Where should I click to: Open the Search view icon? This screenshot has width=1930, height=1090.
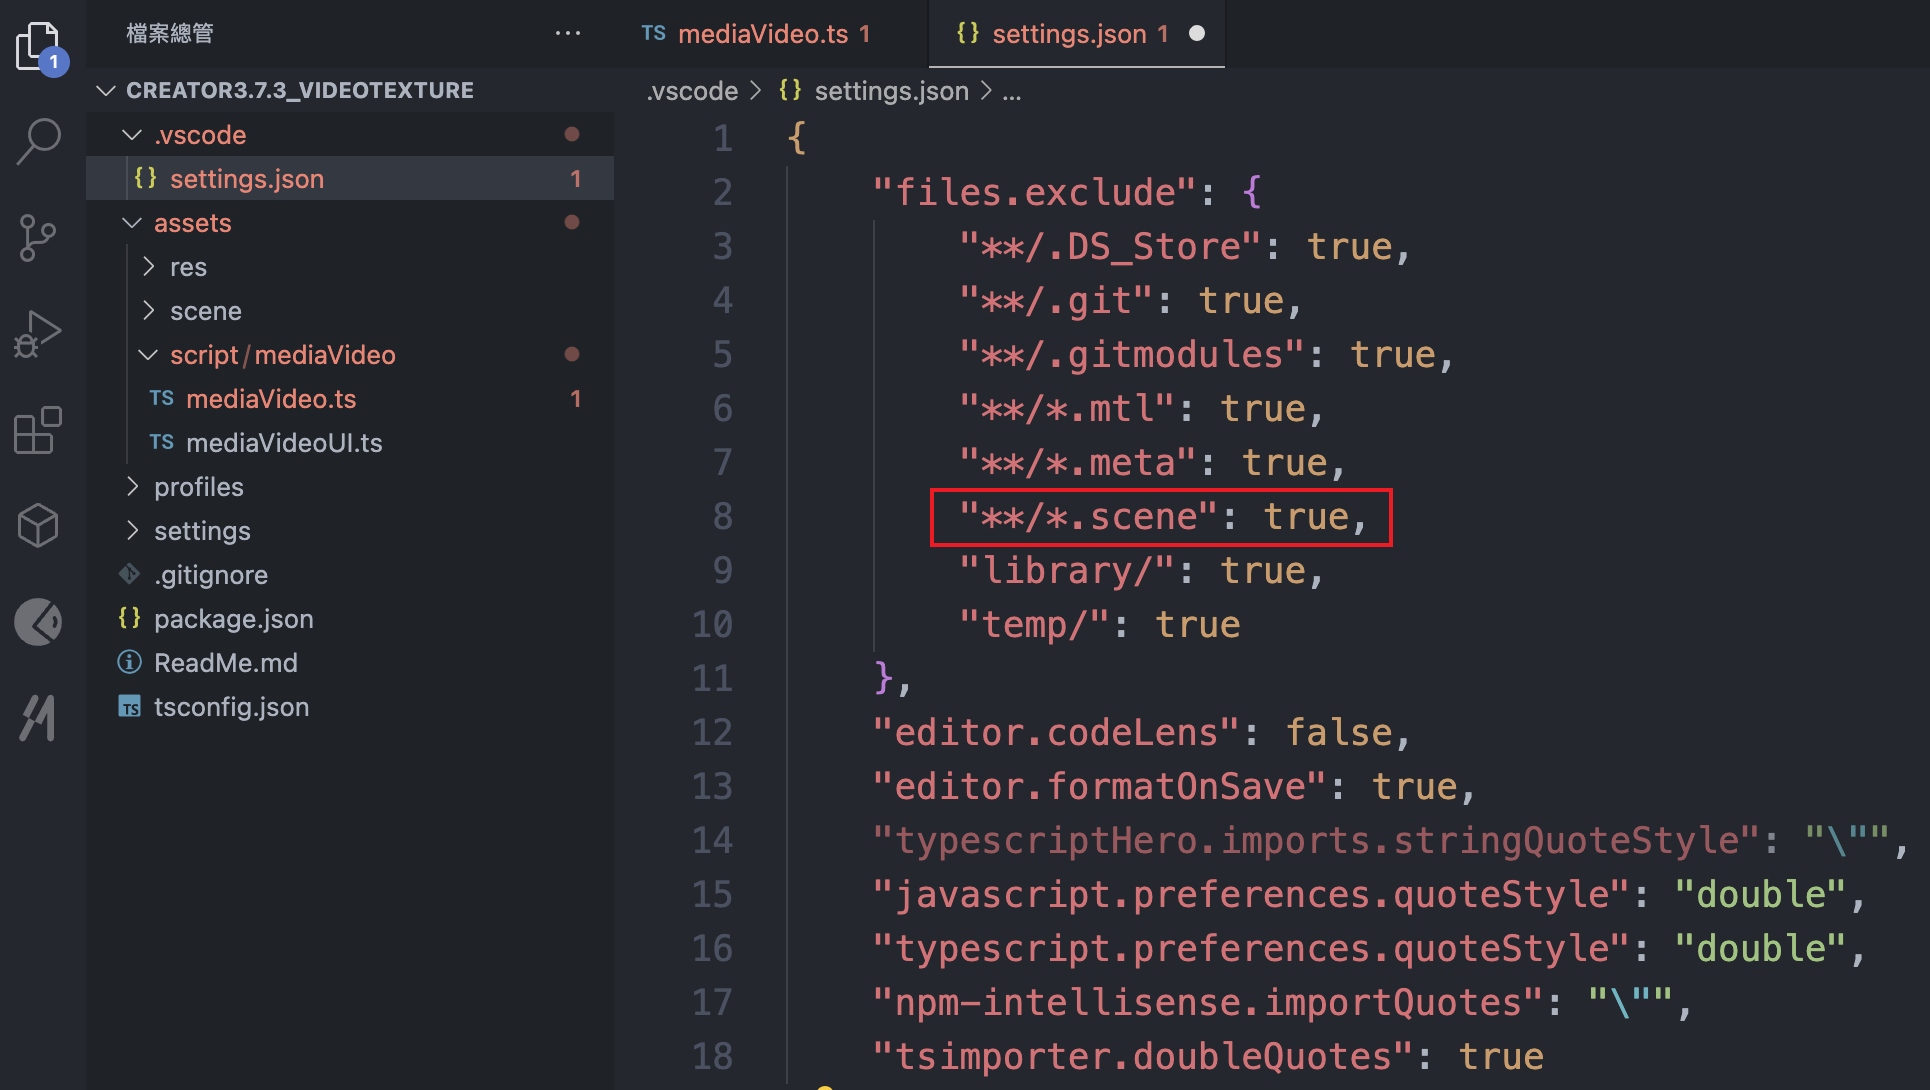pos(39,141)
